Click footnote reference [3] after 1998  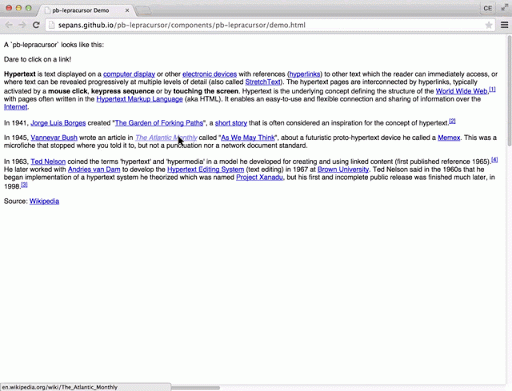pyautogui.click(x=24, y=185)
